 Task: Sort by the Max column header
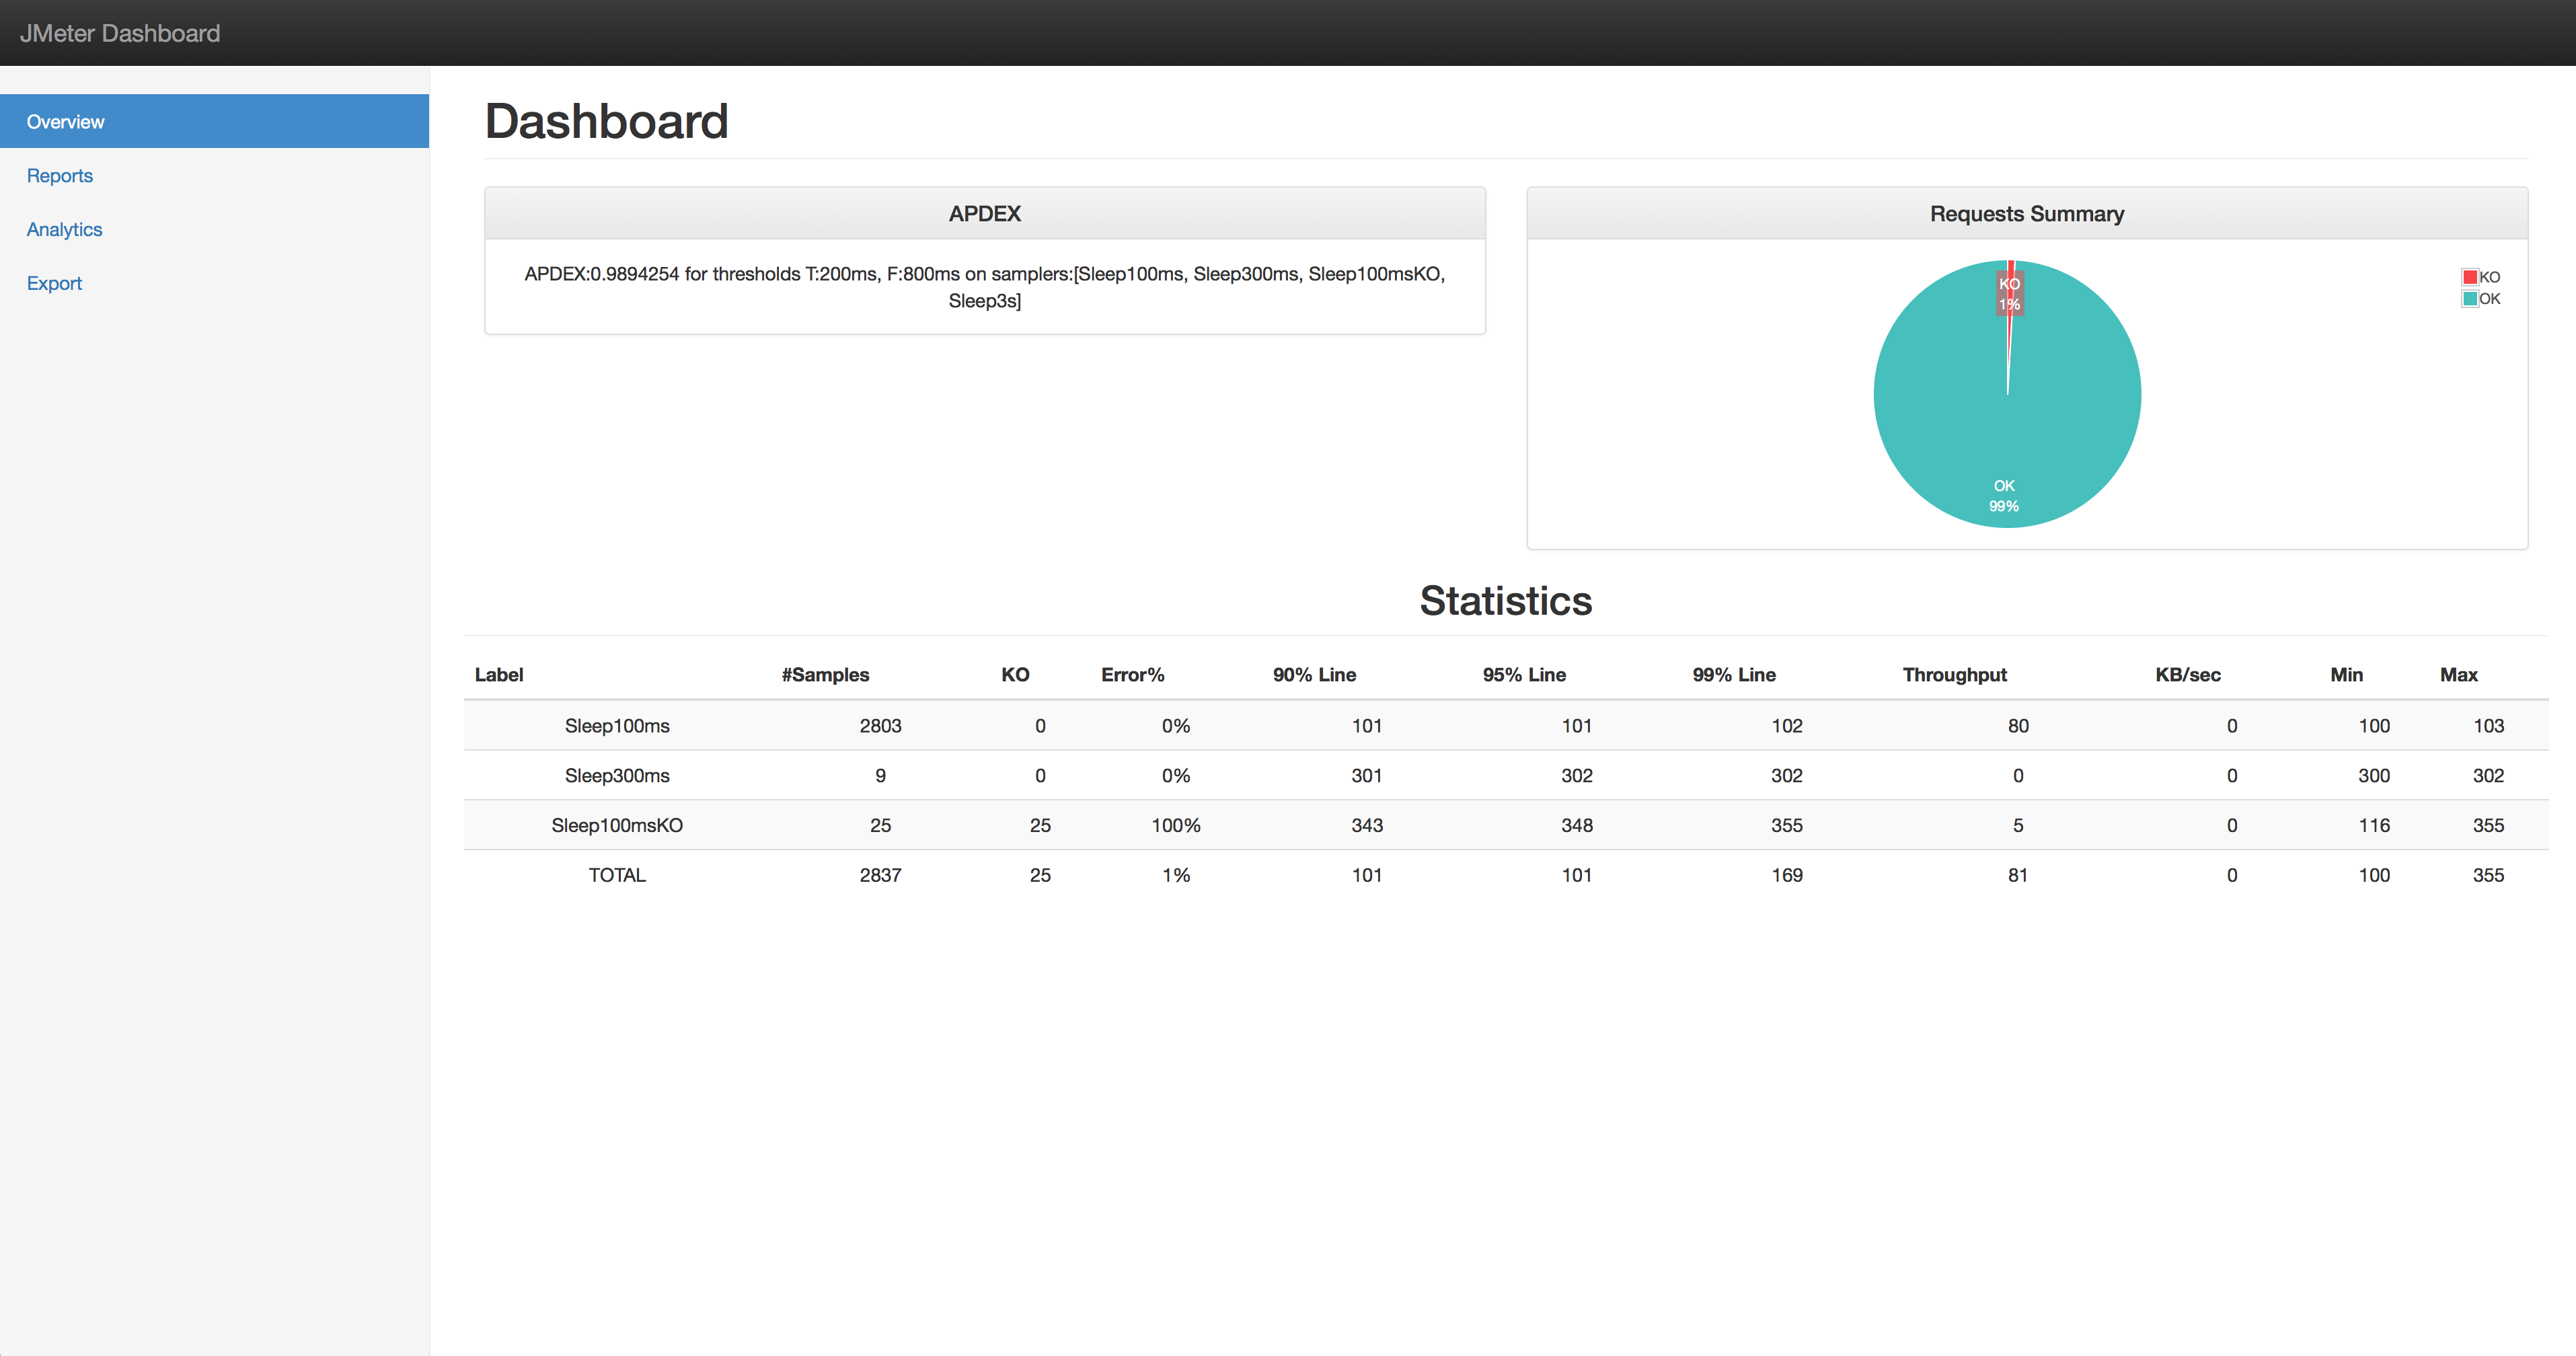click(x=2458, y=675)
